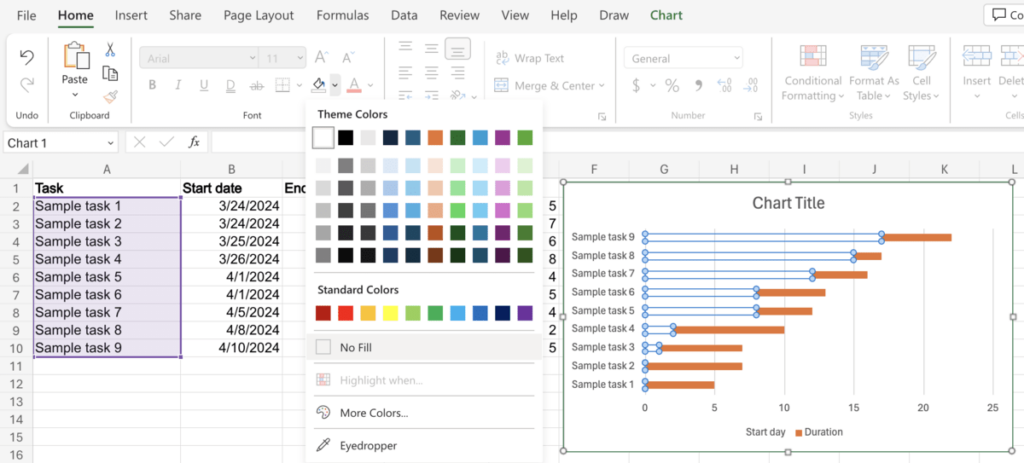Screen dimensions: 1024x463
Task: Select the No Fill option
Action: coord(424,347)
